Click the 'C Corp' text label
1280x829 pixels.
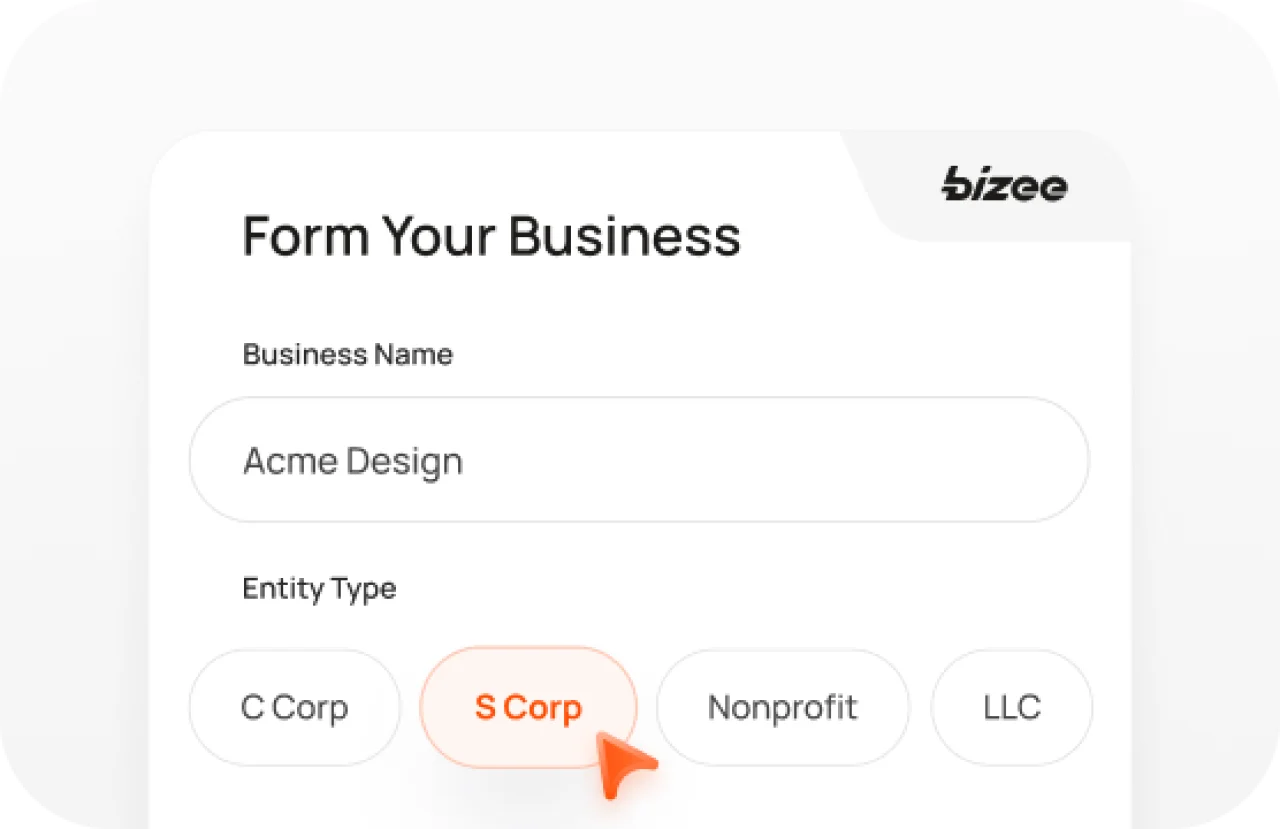[294, 708]
